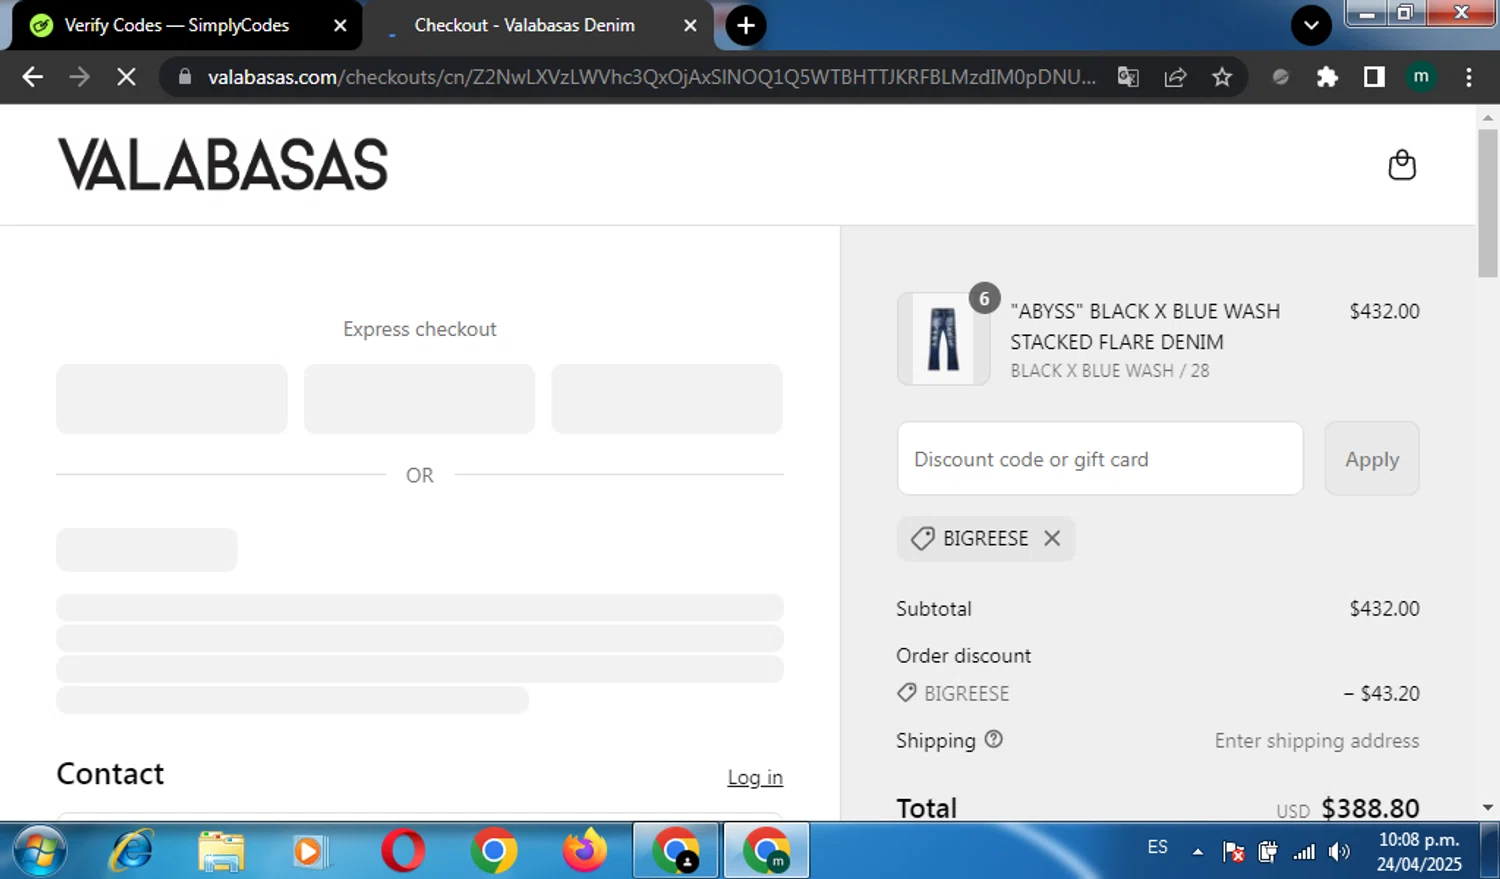The height and width of the screenshot is (879, 1500).
Task: Click the browser forward arrow
Action: (79, 77)
